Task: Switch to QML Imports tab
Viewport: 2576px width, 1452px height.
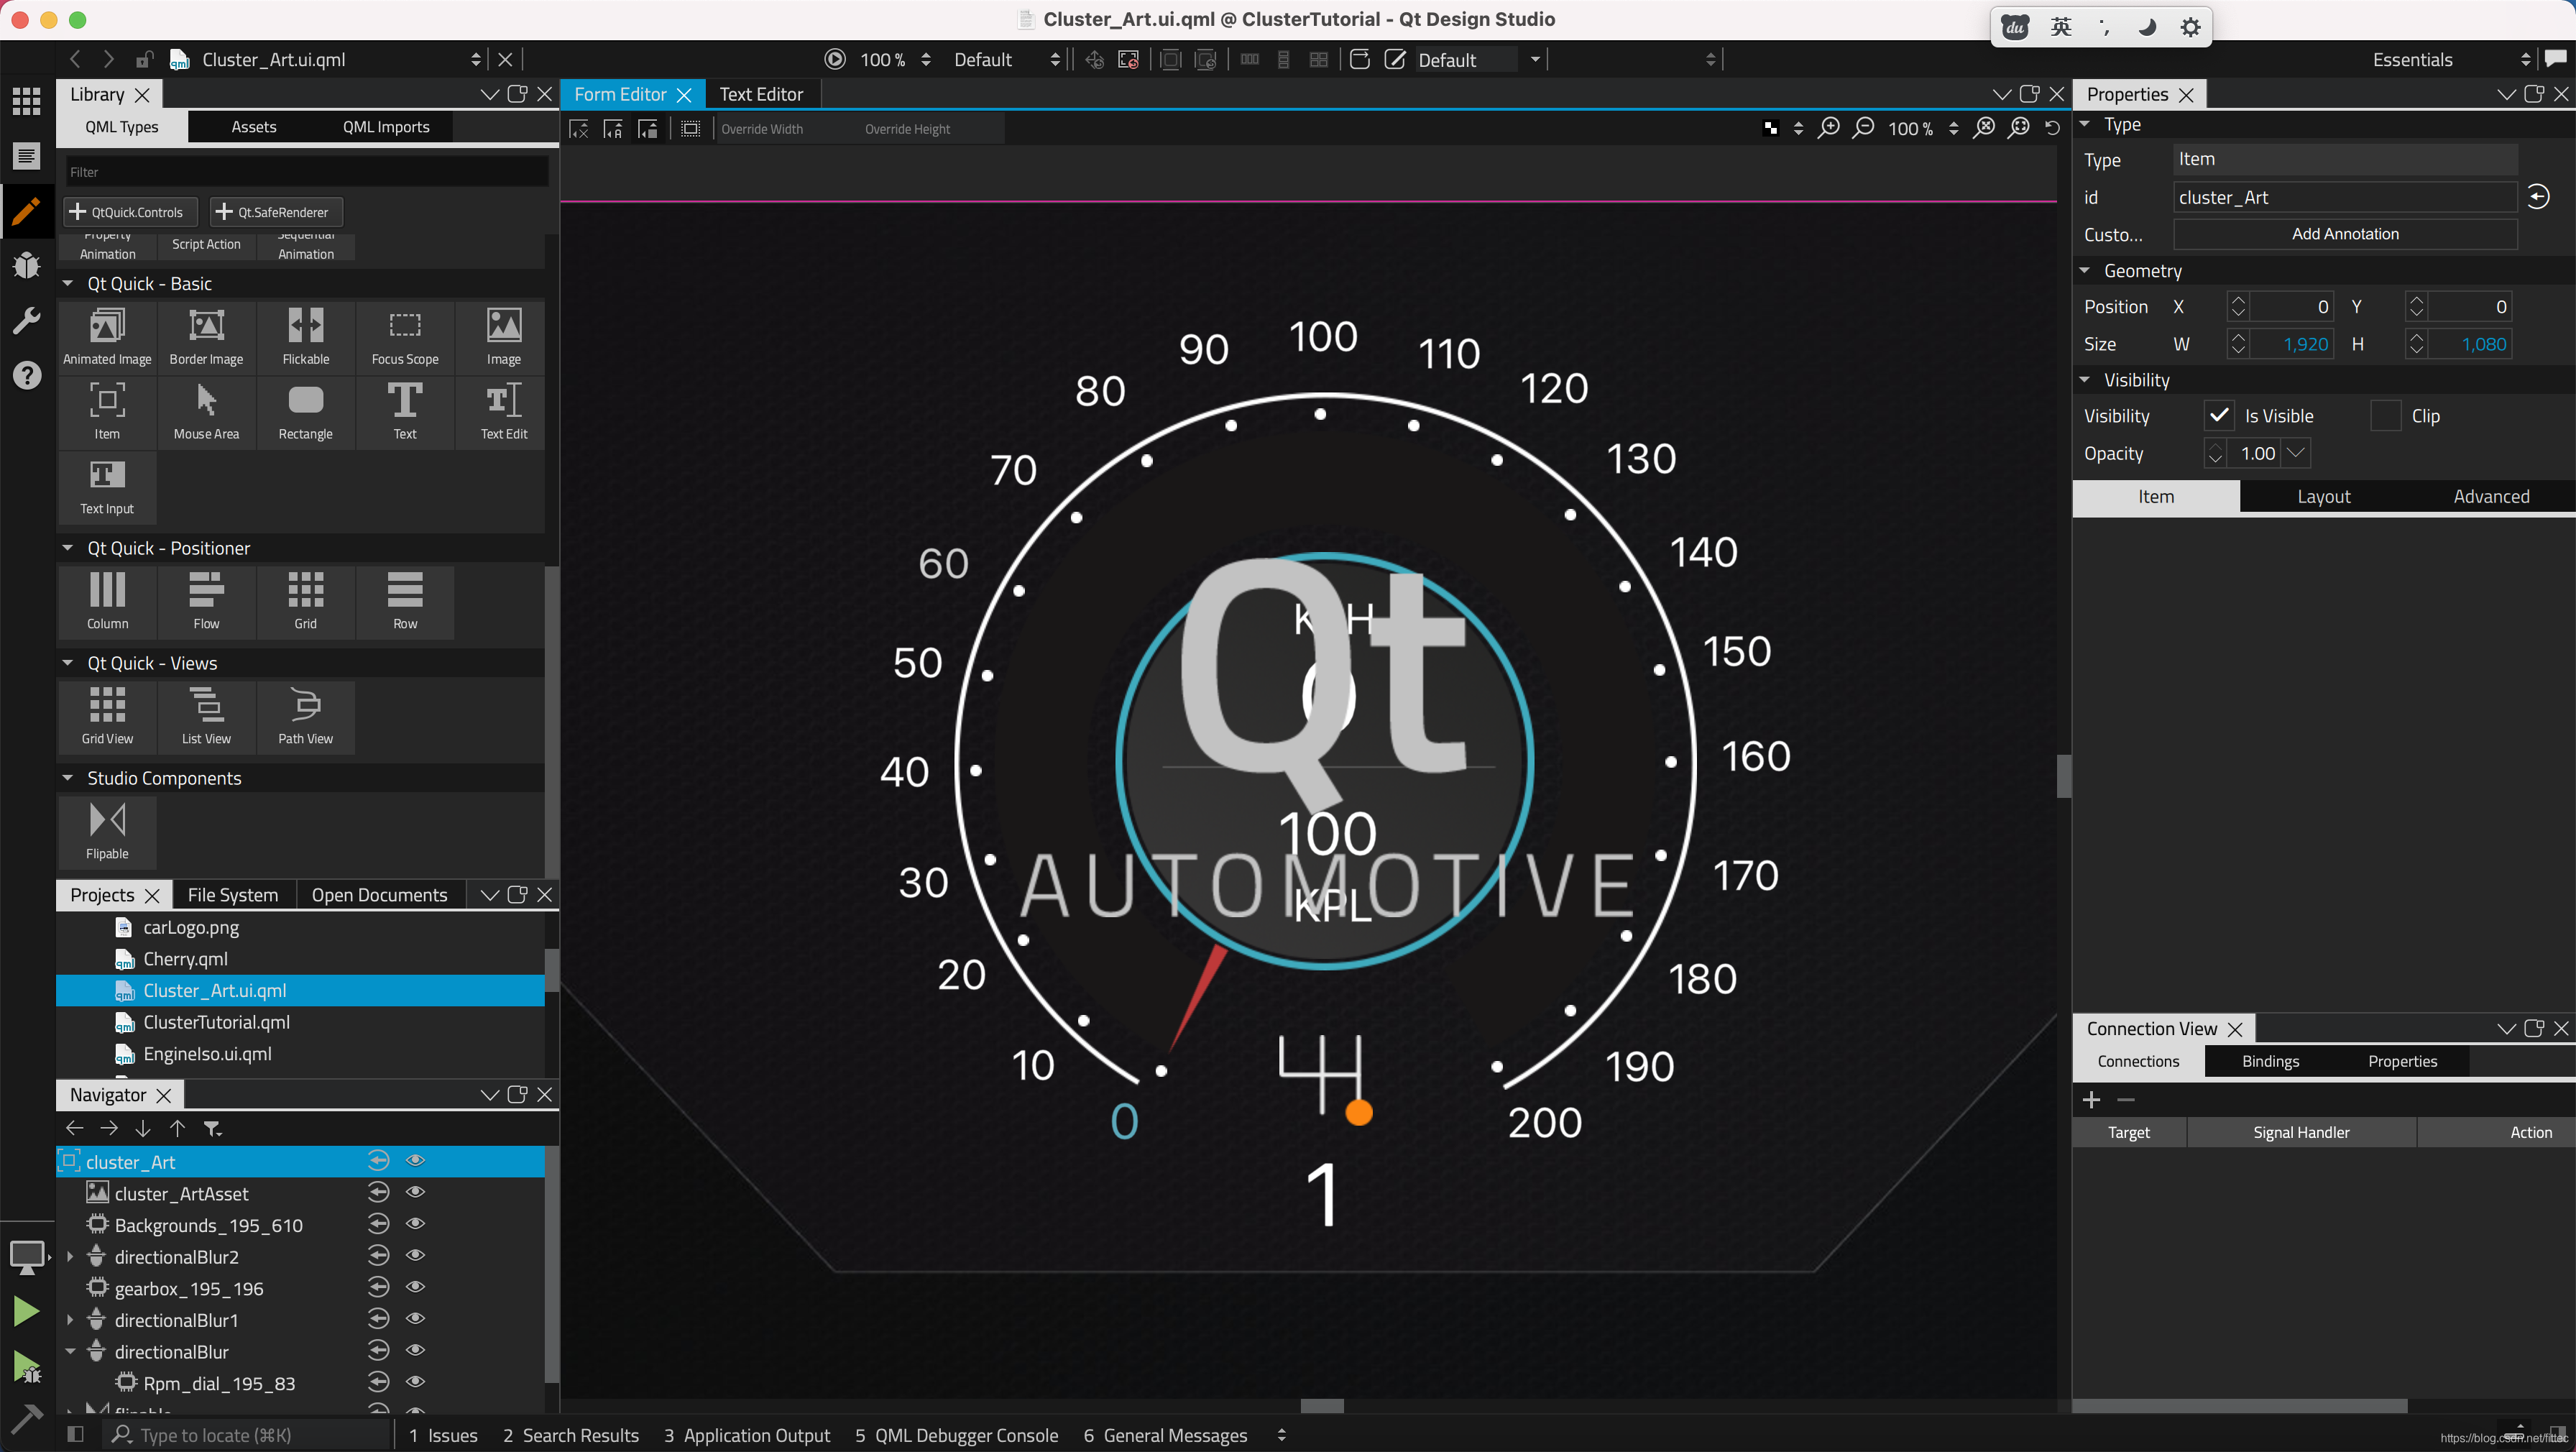Action: (386, 127)
